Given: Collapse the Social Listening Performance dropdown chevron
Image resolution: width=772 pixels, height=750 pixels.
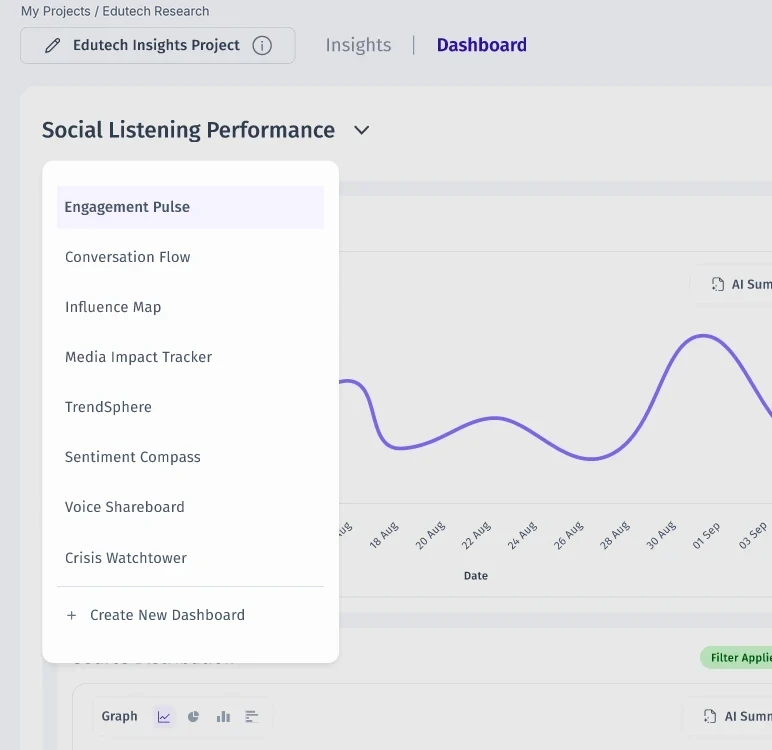Looking at the screenshot, I should point(361,130).
